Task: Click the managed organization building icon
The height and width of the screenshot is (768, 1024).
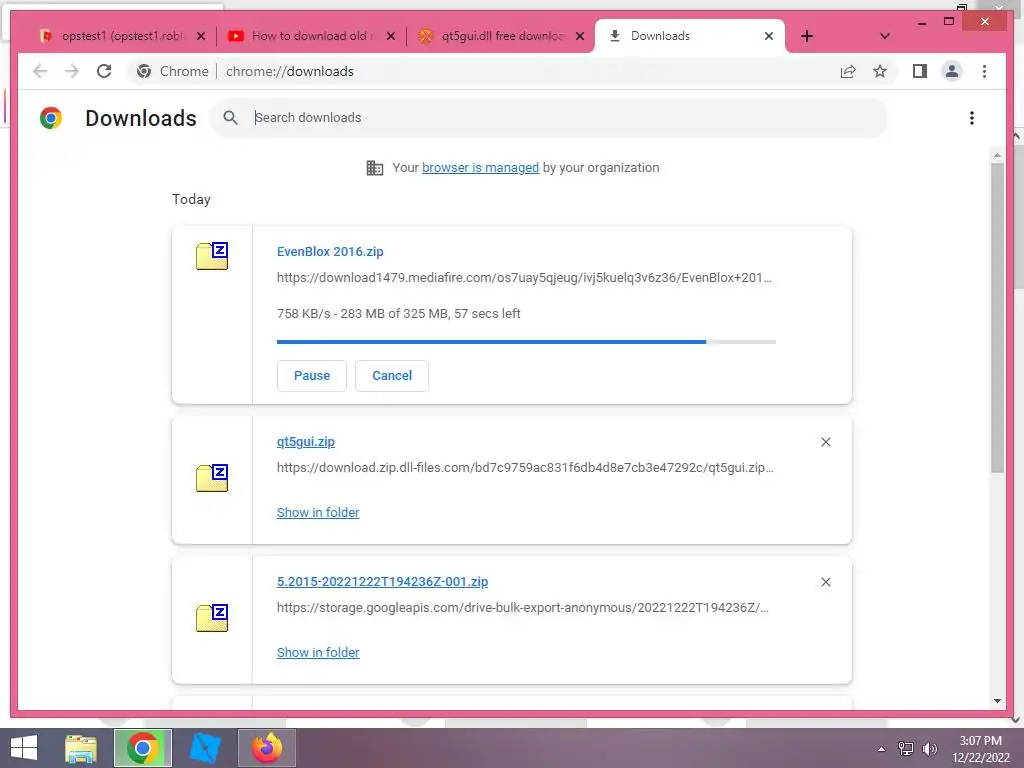Action: pyautogui.click(x=375, y=168)
